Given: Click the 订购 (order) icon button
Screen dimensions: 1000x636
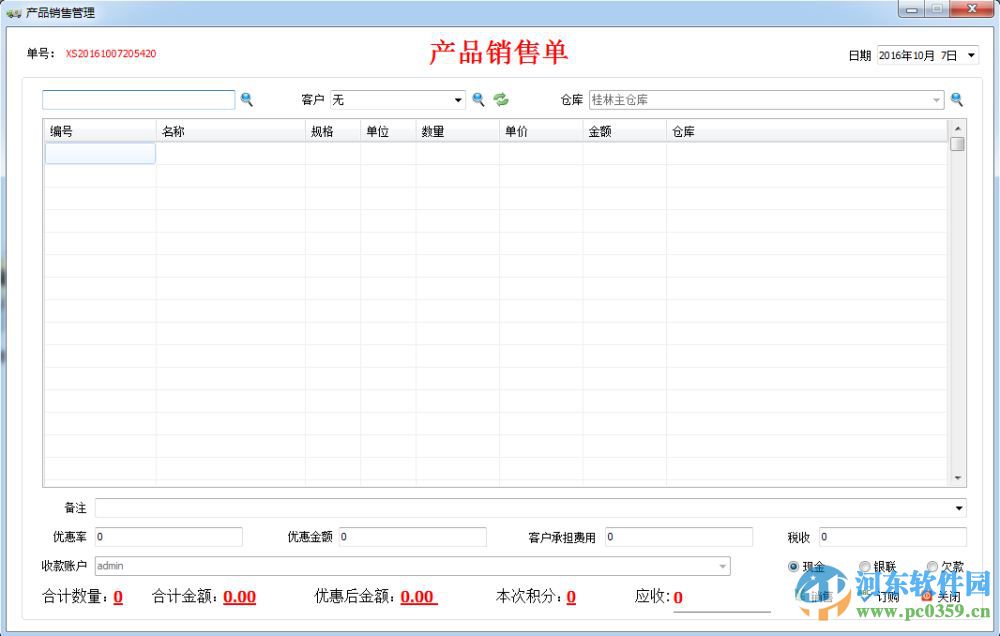Looking at the screenshot, I should 883,594.
